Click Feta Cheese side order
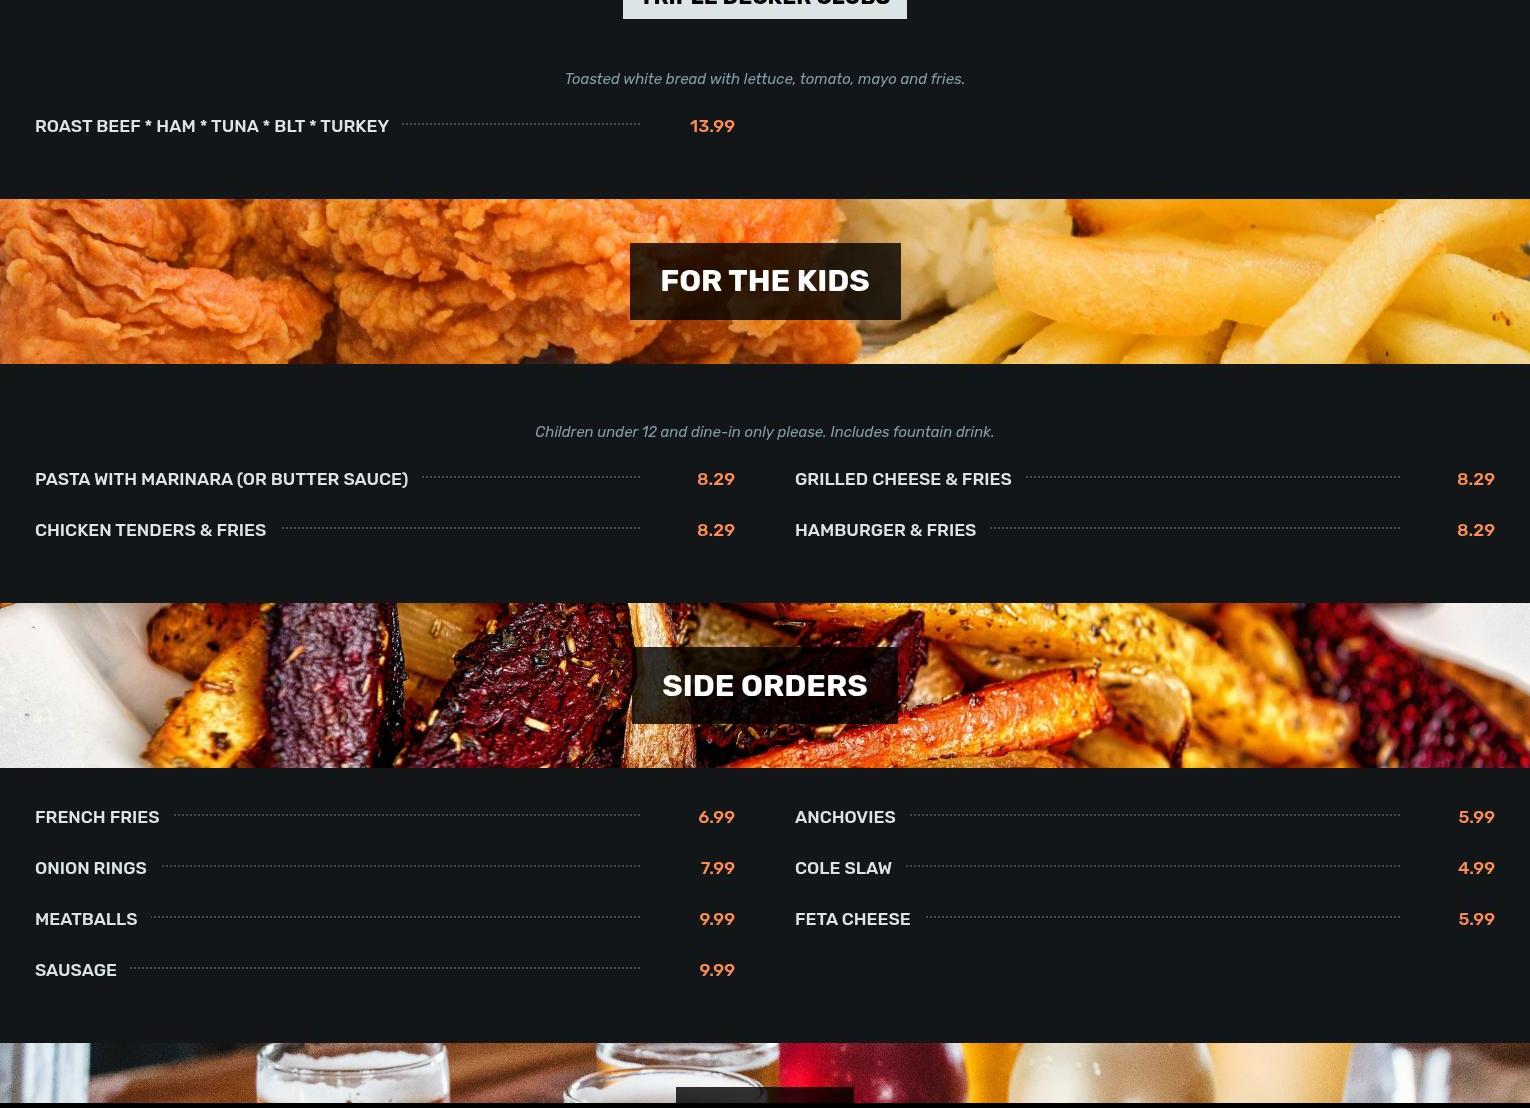The height and width of the screenshot is (1108, 1530). pos(852,919)
